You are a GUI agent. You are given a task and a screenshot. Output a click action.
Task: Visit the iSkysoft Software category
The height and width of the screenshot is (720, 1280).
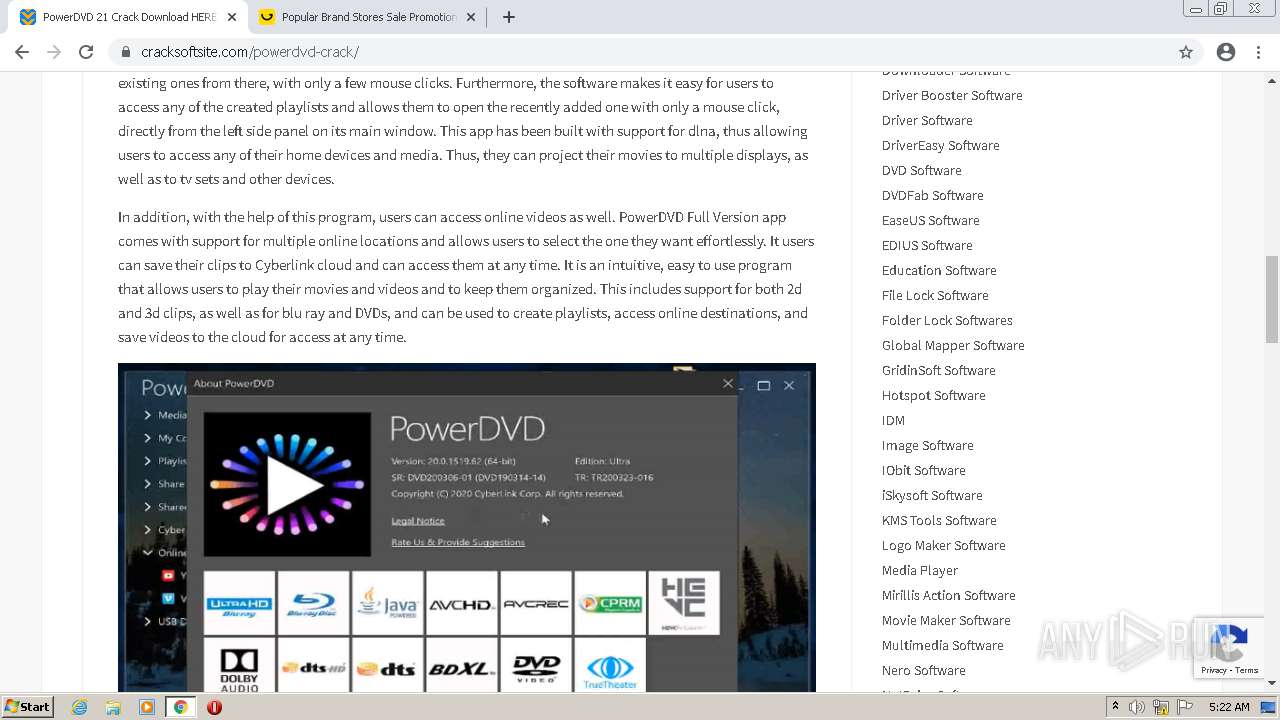pyautogui.click(x=932, y=495)
